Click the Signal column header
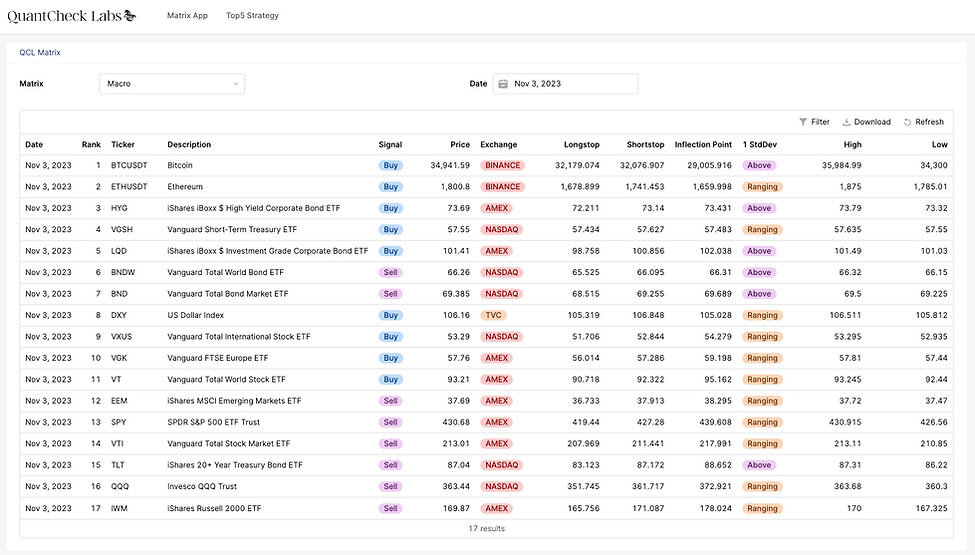This screenshot has width=975, height=555. pyautogui.click(x=390, y=144)
